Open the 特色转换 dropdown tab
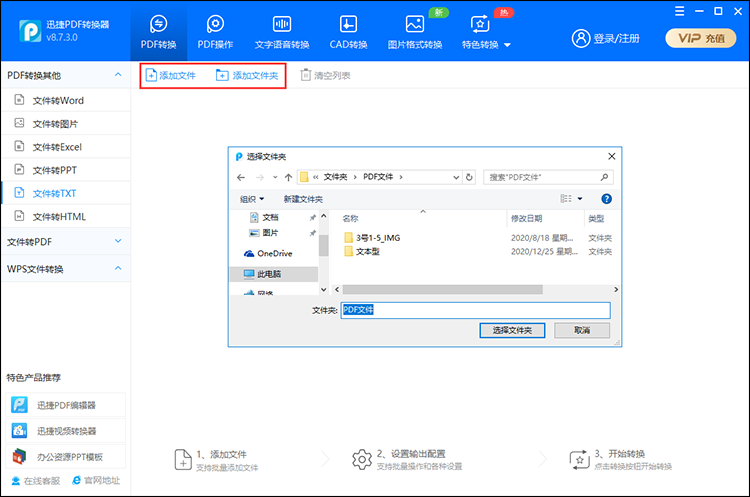This screenshot has width=750, height=497. point(486,32)
